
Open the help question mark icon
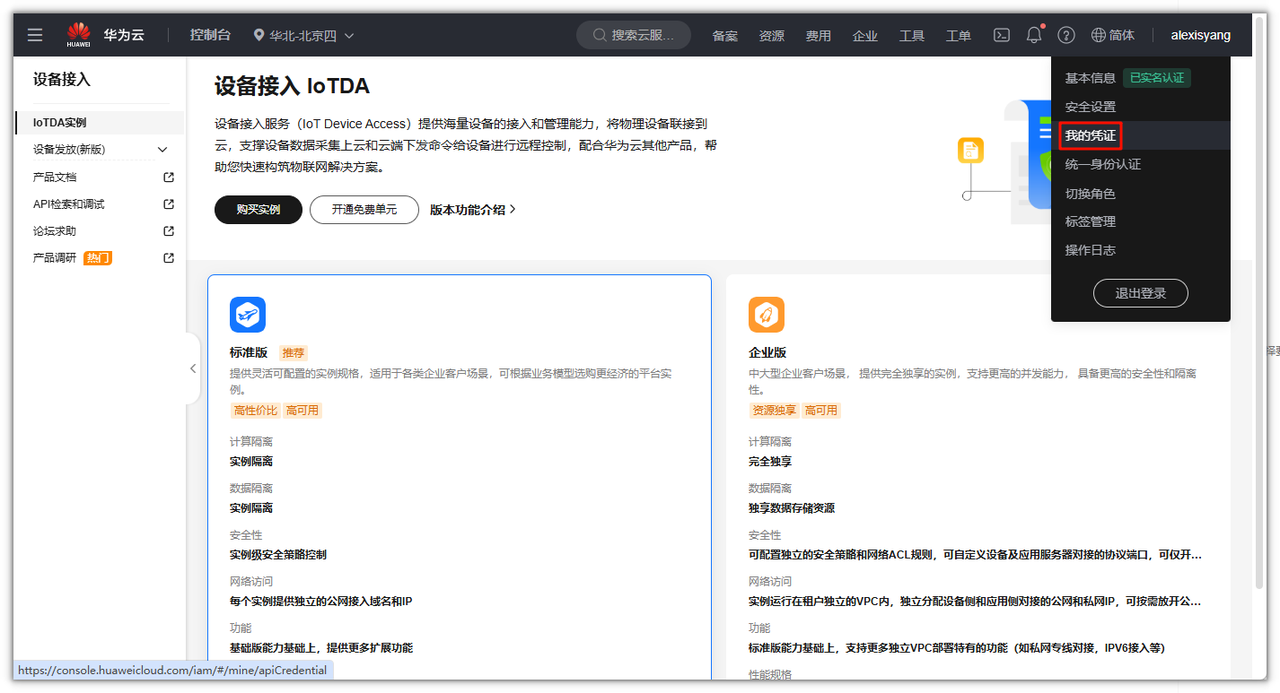(1066, 35)
